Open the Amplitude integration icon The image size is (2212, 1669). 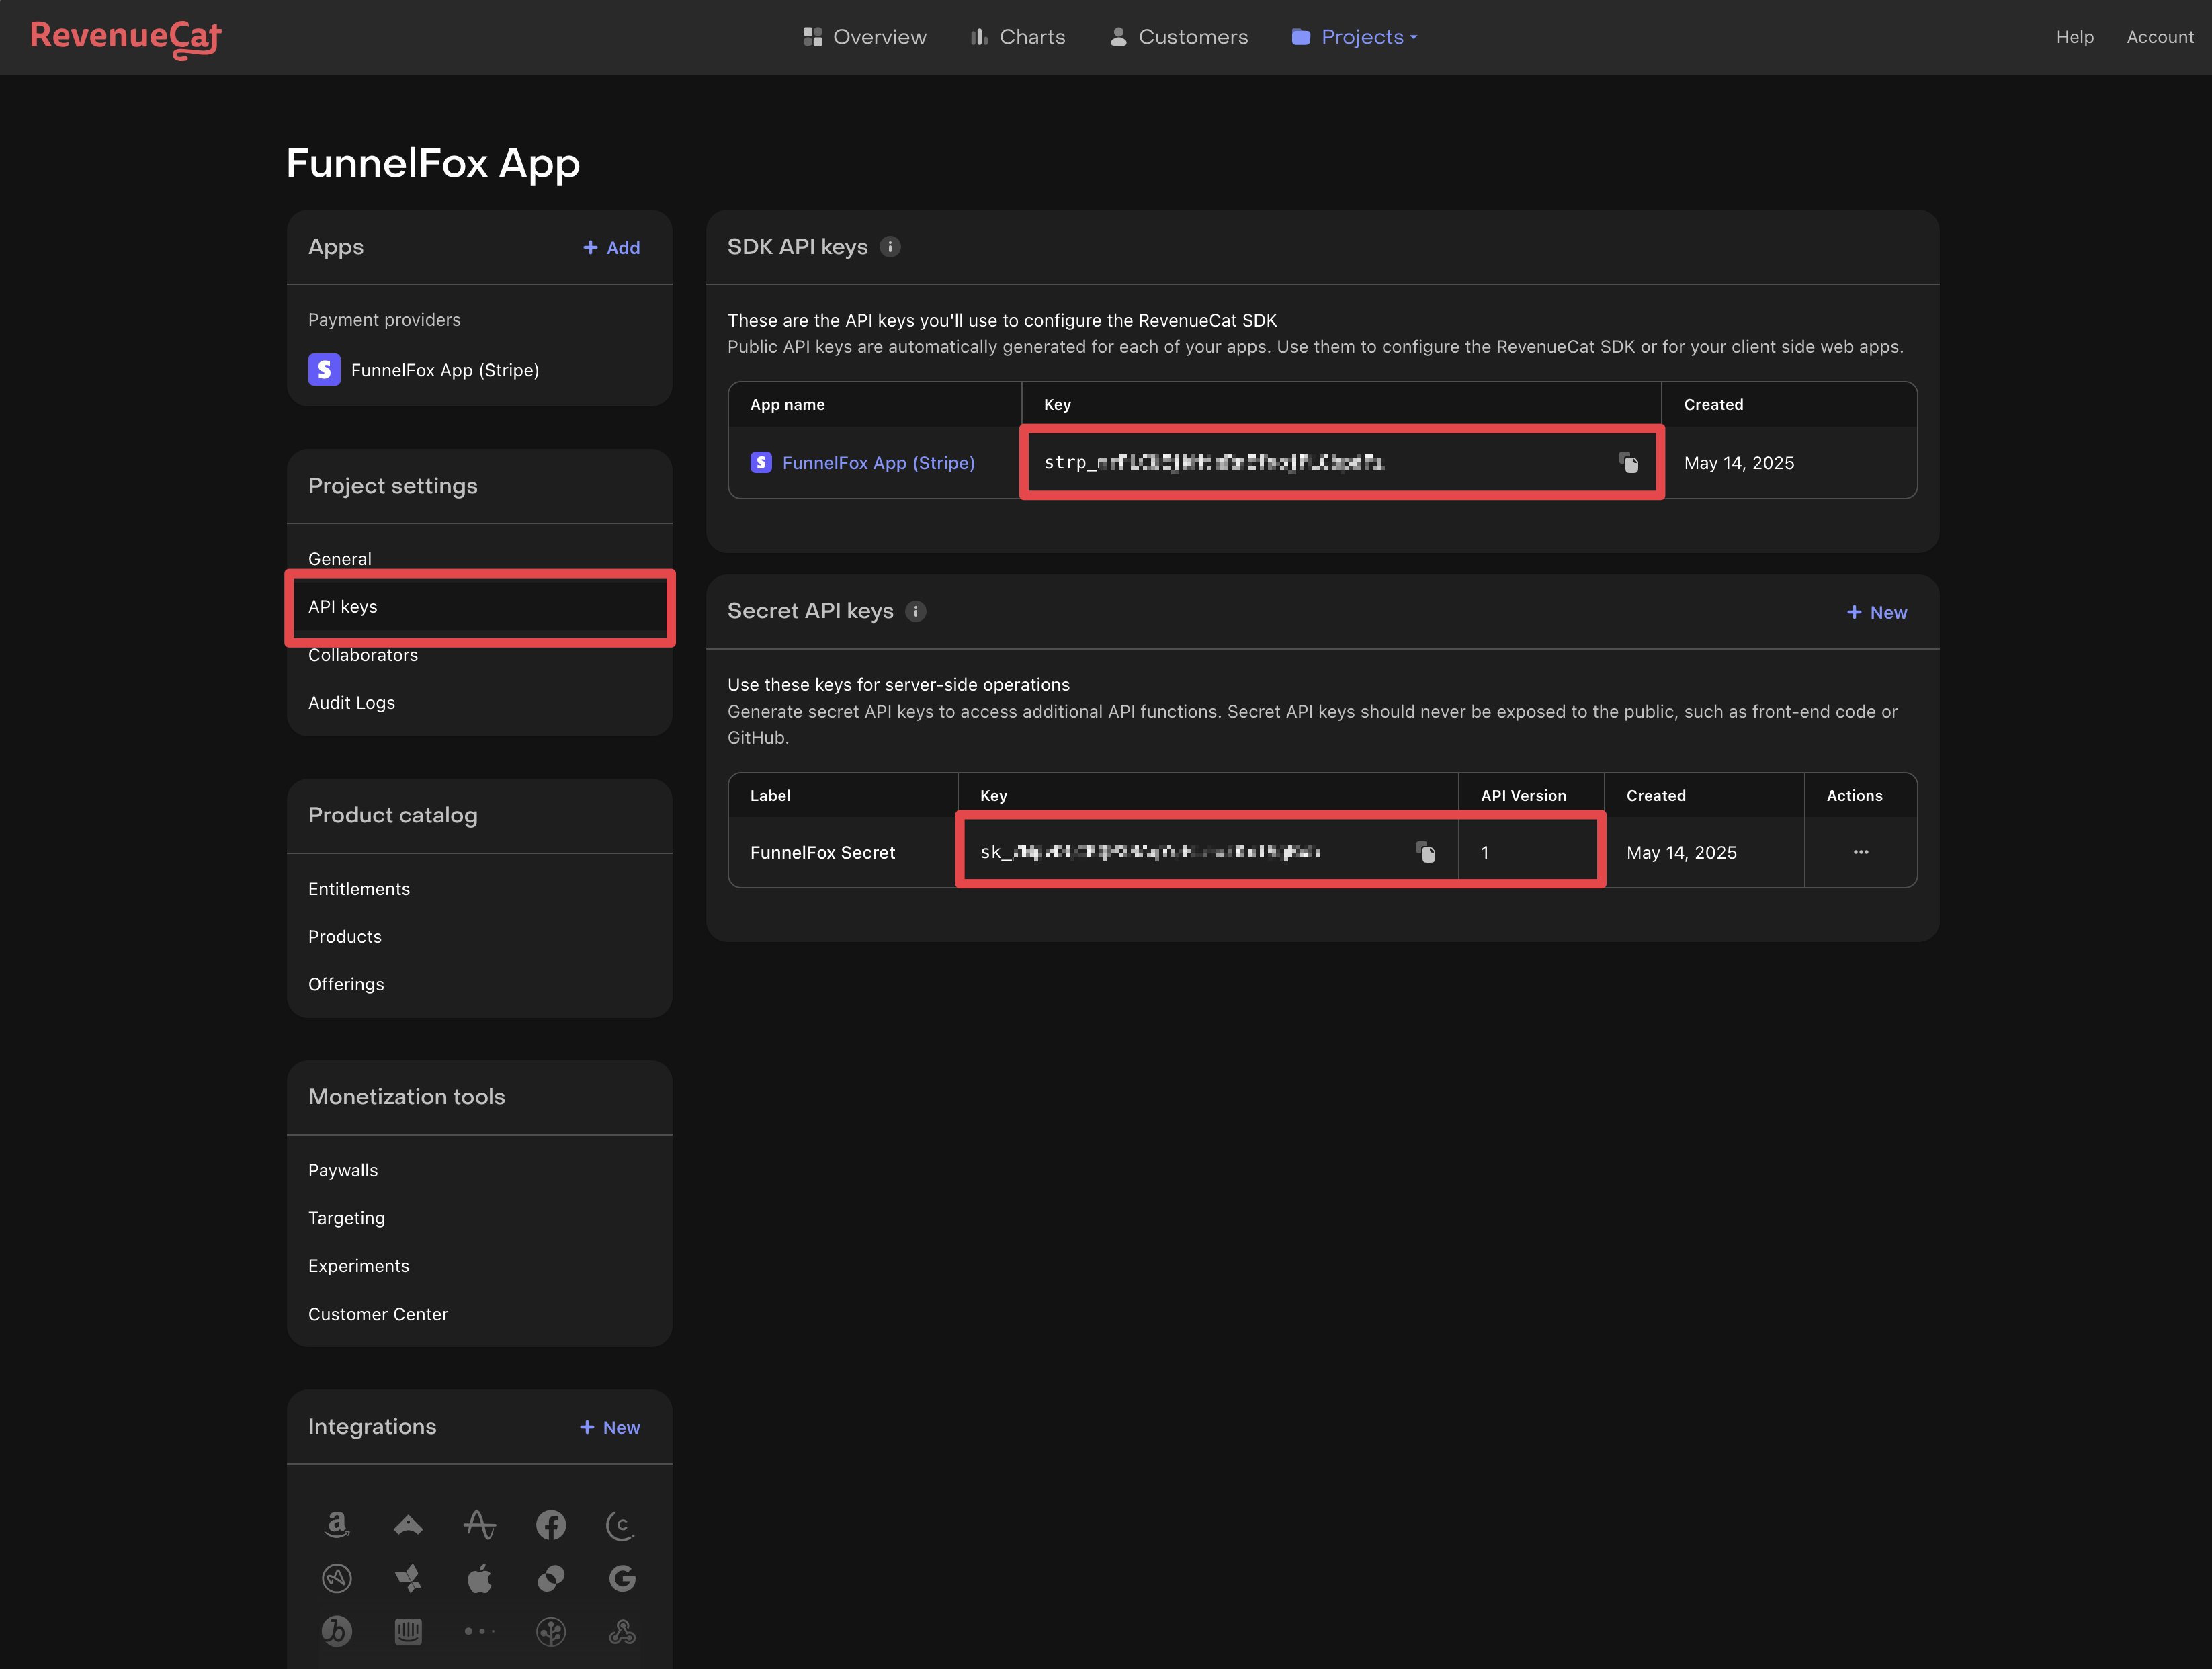479,1524
